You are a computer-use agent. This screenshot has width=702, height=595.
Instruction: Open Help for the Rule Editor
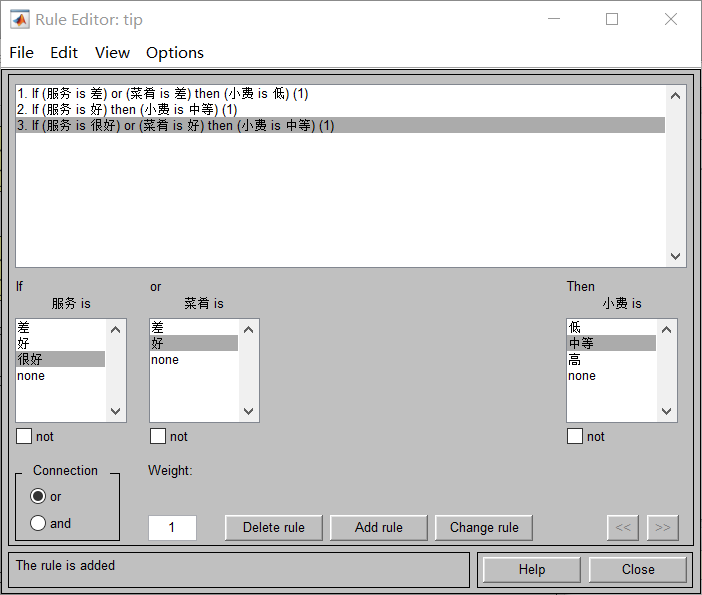(532, 569)
